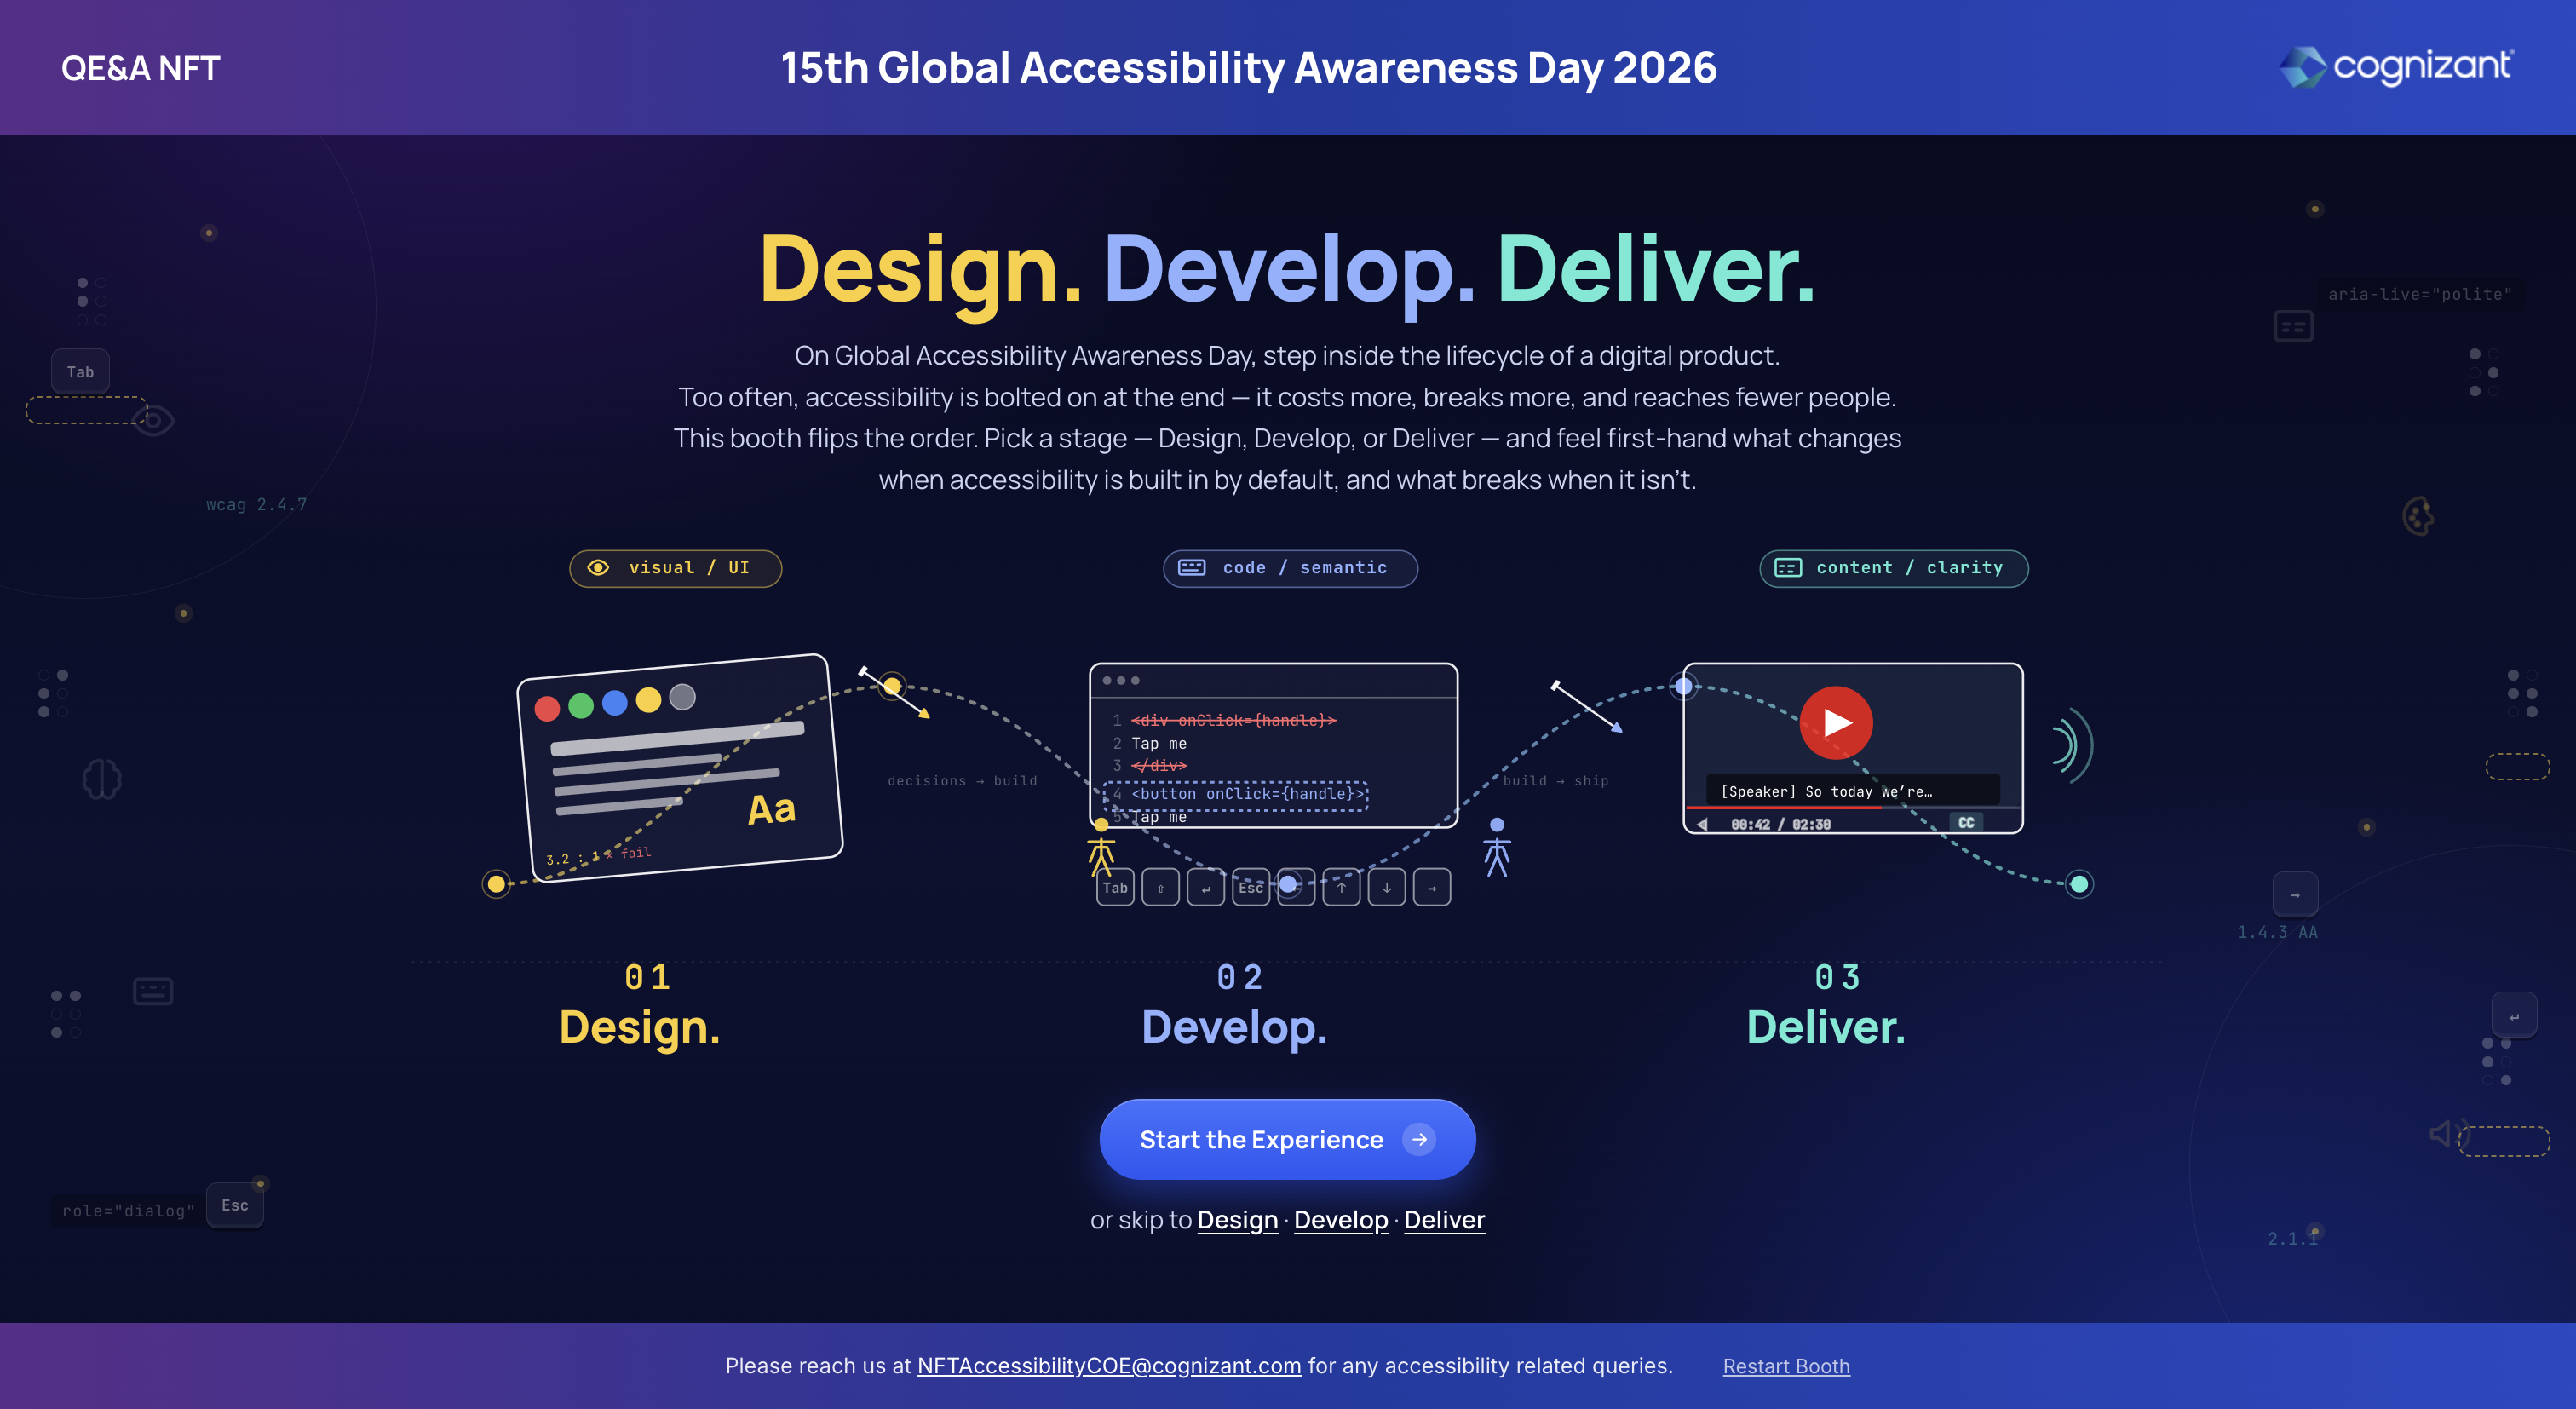Skip to the Design link
2576x1409 pixels.
pyautogui.click(x=1237, y=1220)
